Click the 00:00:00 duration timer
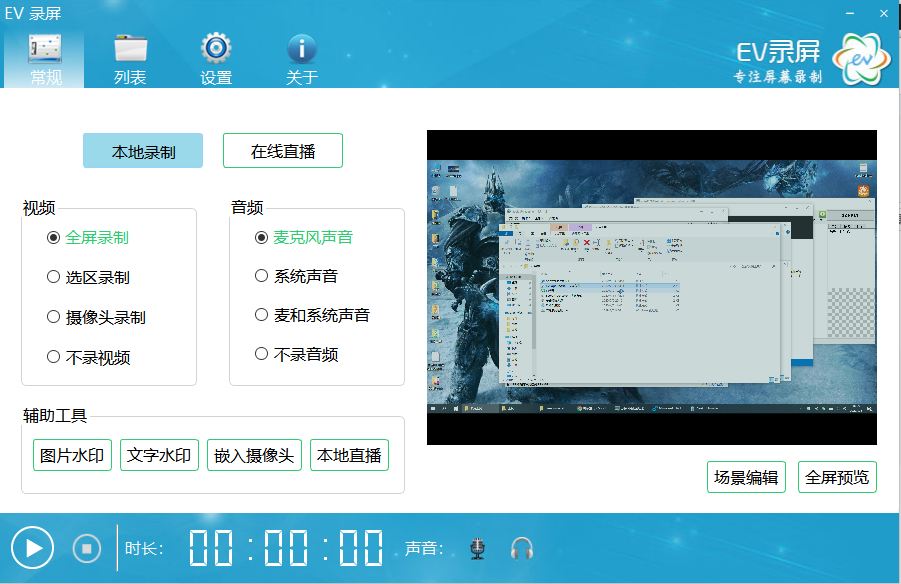Screen dimensions: 901x584 tap(286, 548)
